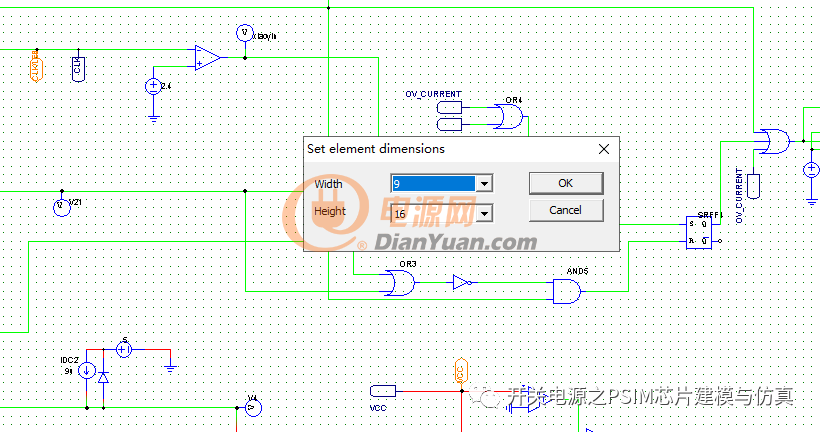Select the ground symbol right of the S source
Screen dimensions: 820x432
(170, 368)
